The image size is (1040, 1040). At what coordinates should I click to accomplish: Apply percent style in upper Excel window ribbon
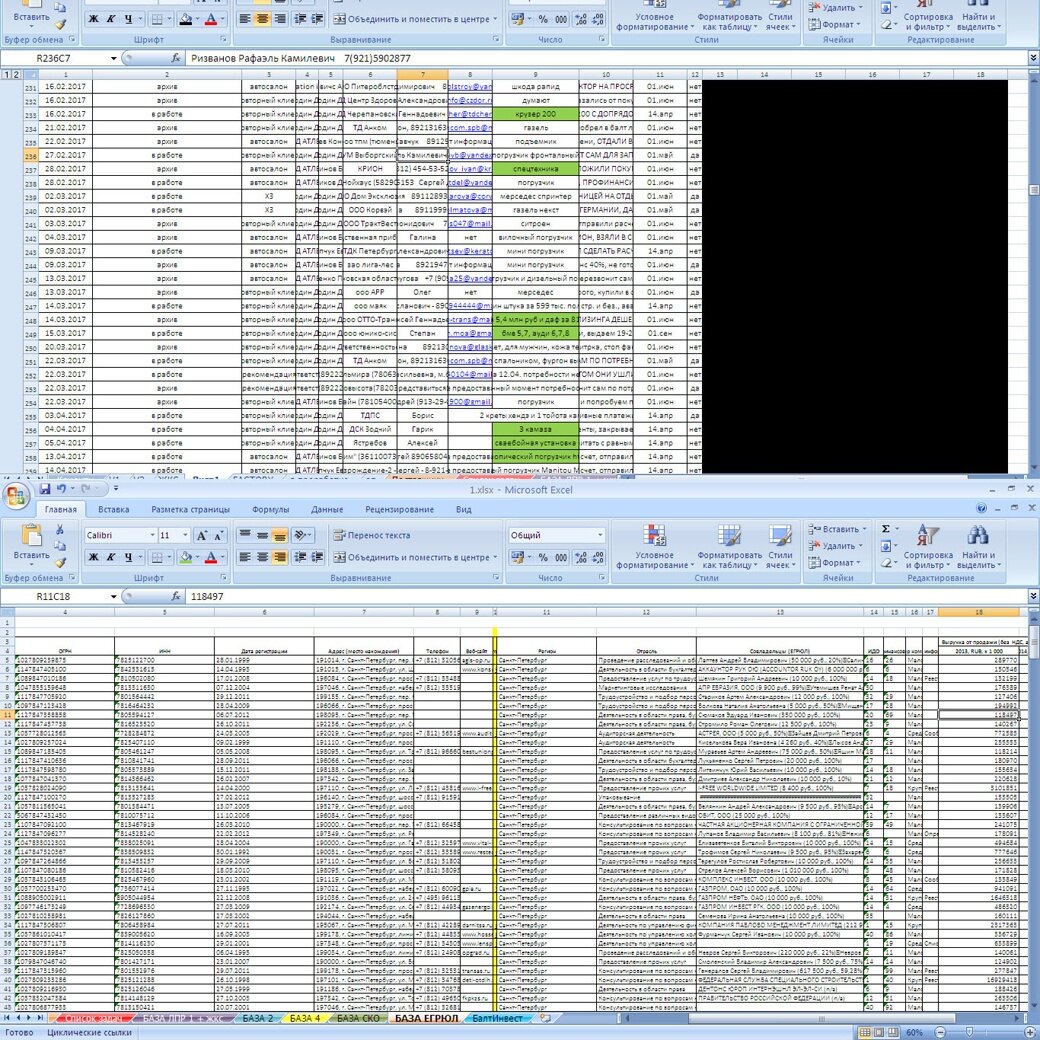[543, 19]
